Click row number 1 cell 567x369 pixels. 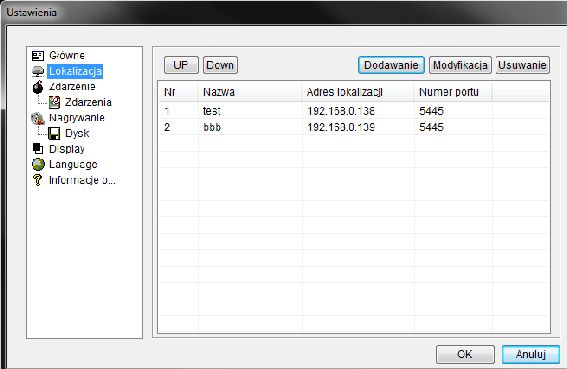click(x=179, y=111)
